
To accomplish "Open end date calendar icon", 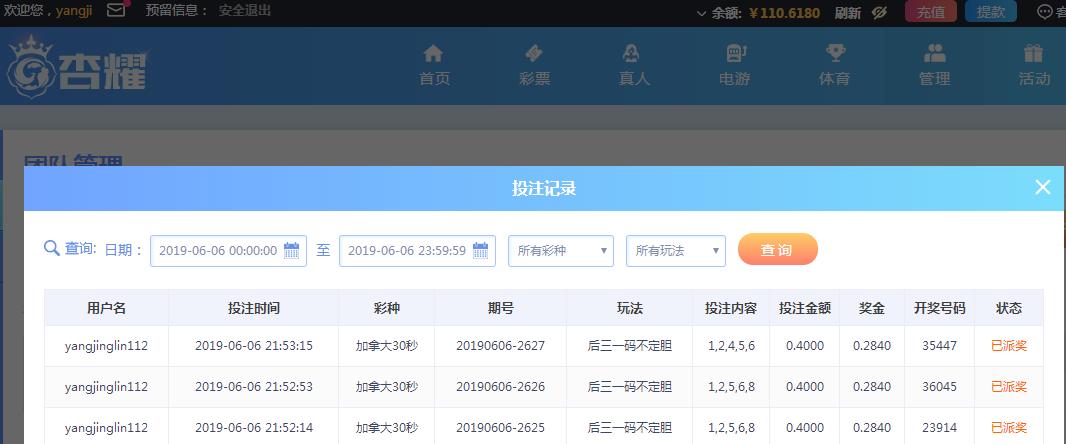I will [x=481, y=250].
